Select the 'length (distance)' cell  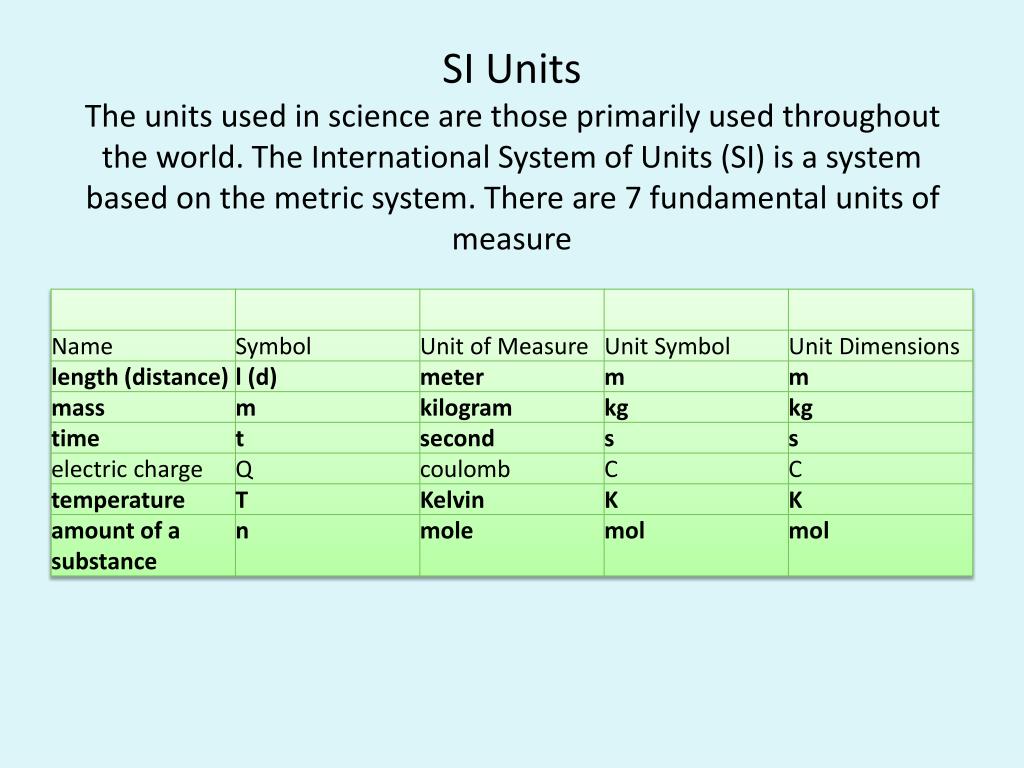(143, 377)
